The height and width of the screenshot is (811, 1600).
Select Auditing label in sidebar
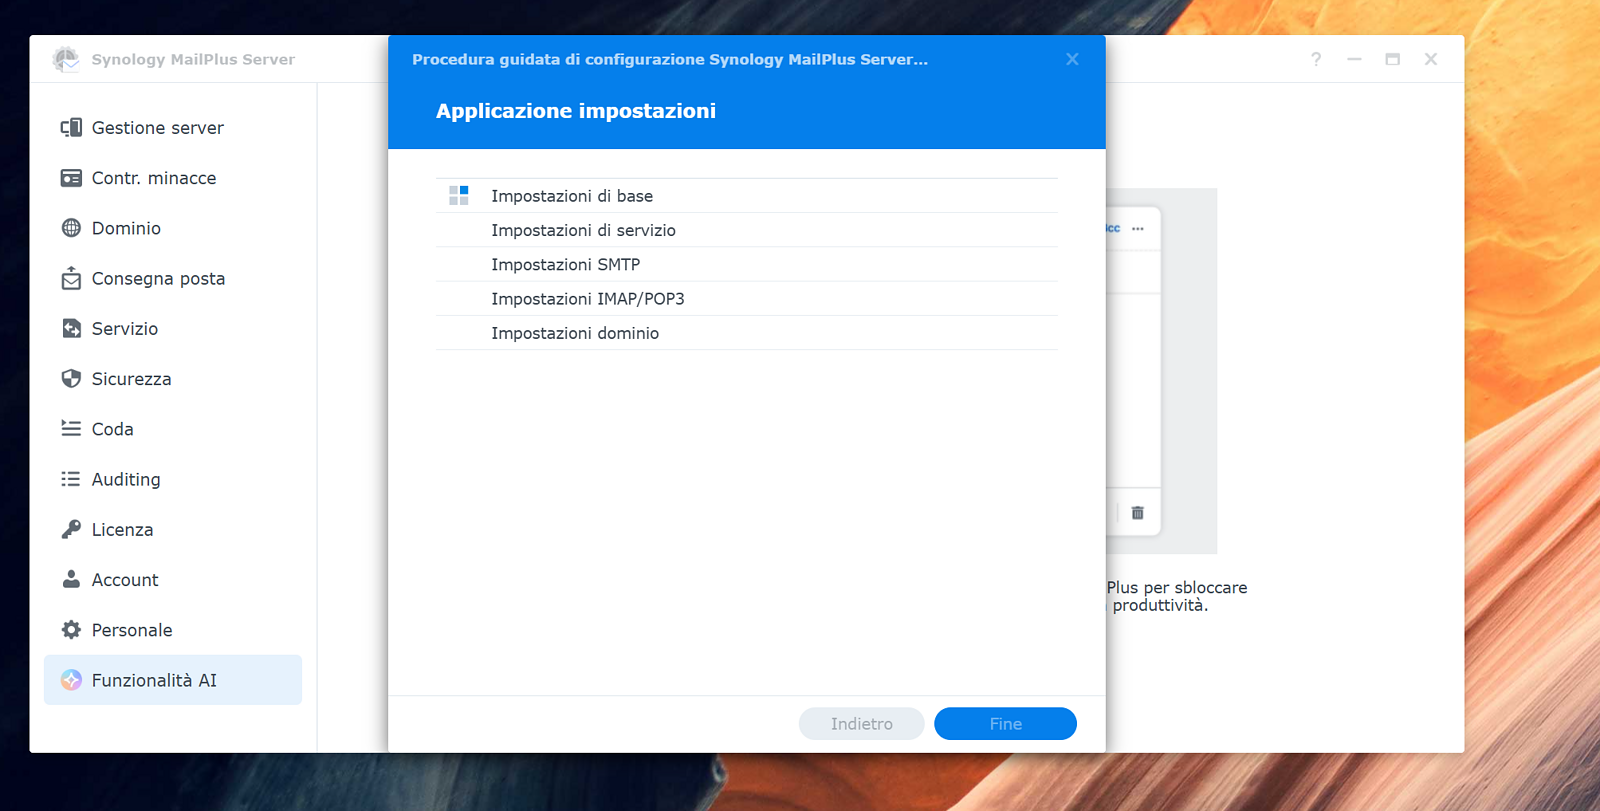[126, 479]
